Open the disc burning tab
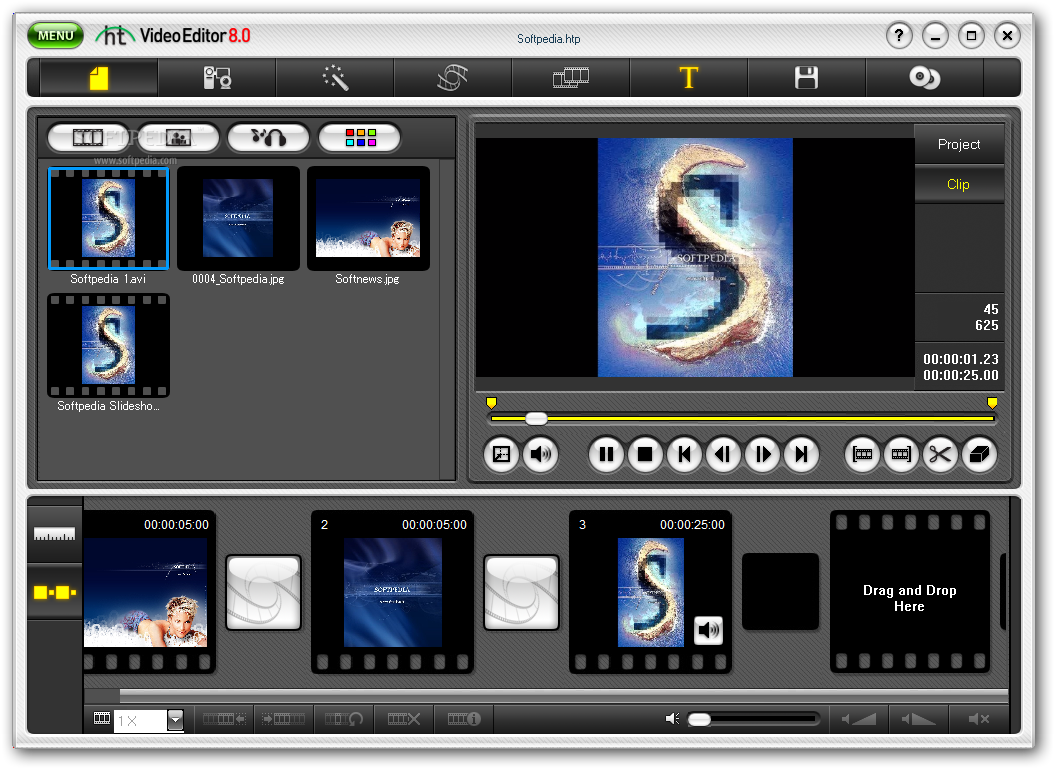Screen dimensions: 1055x769 pyautogui.click(x=924, y=77)
